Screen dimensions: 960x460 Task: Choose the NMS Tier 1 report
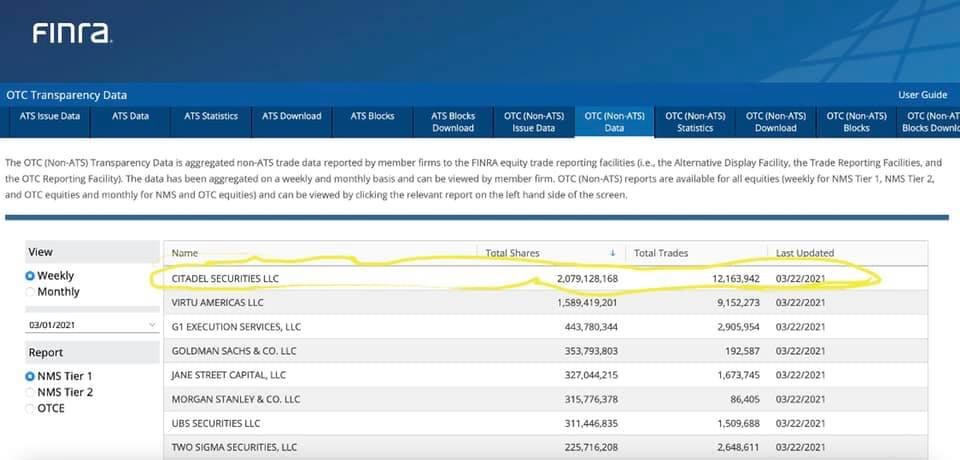point(30,376)
